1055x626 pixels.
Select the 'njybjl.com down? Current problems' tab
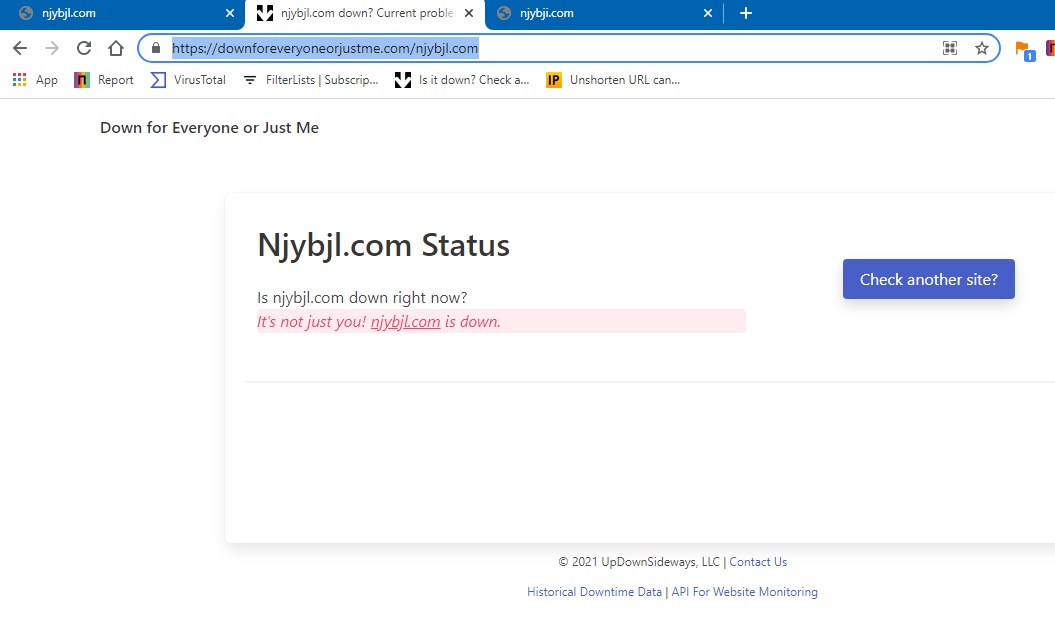(363, 13)
